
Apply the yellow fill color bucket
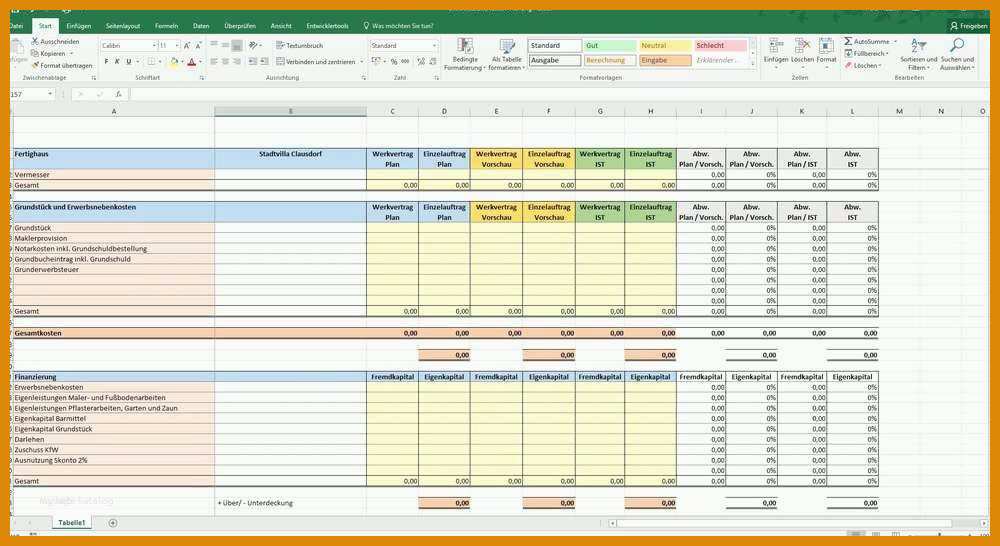coord(174,62)
